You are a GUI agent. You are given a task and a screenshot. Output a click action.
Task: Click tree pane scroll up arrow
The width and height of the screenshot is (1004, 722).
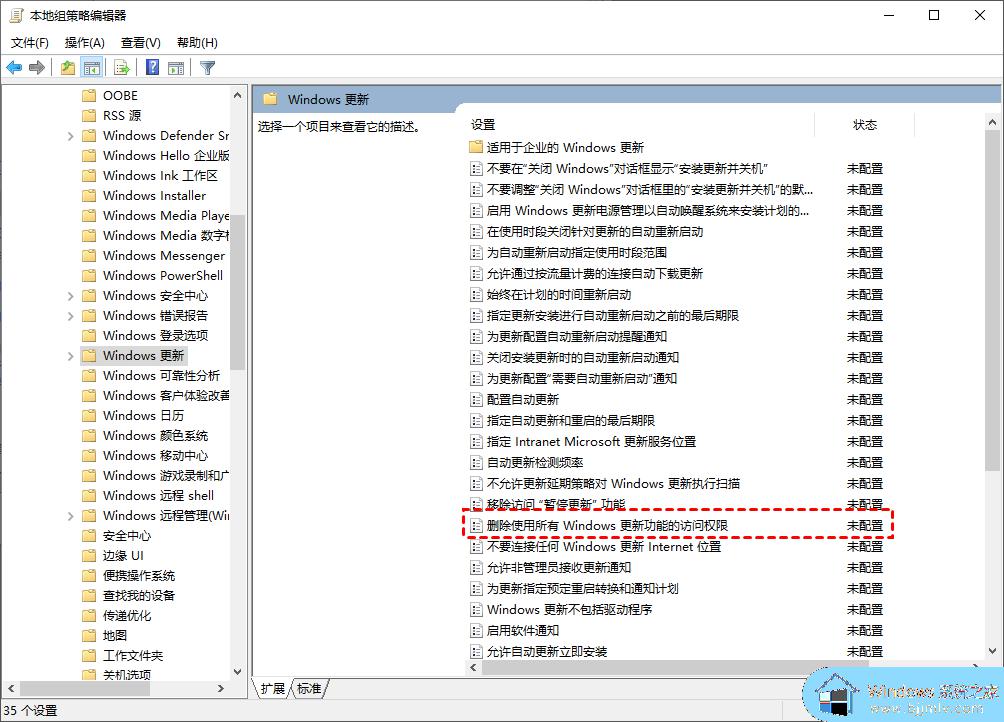(238, 95)
